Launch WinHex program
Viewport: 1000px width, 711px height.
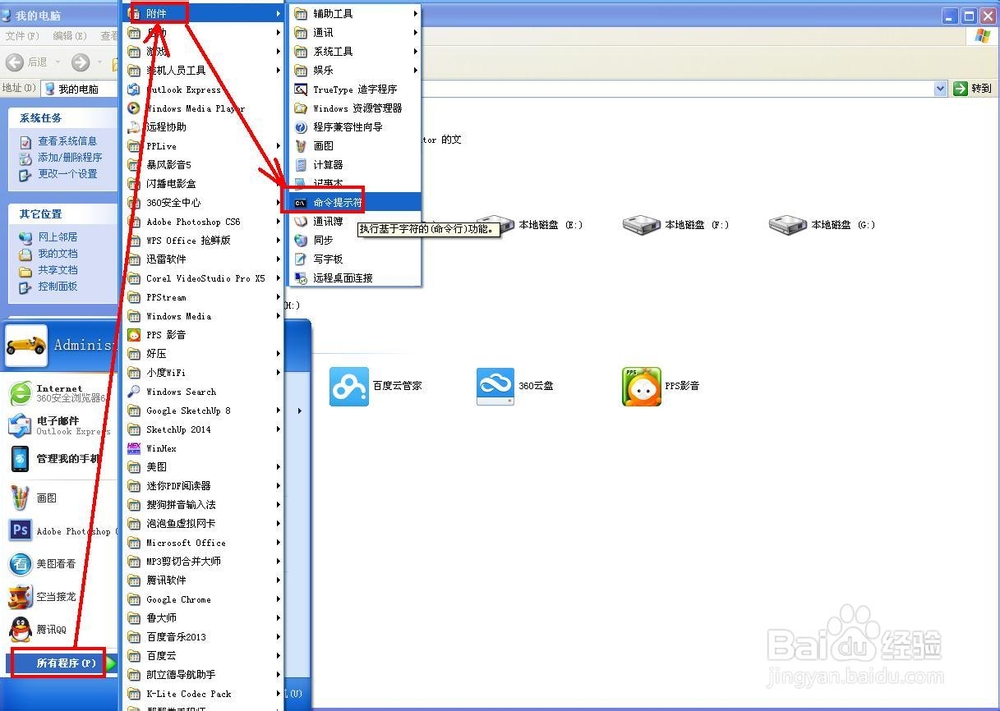[x=204, y=448]
